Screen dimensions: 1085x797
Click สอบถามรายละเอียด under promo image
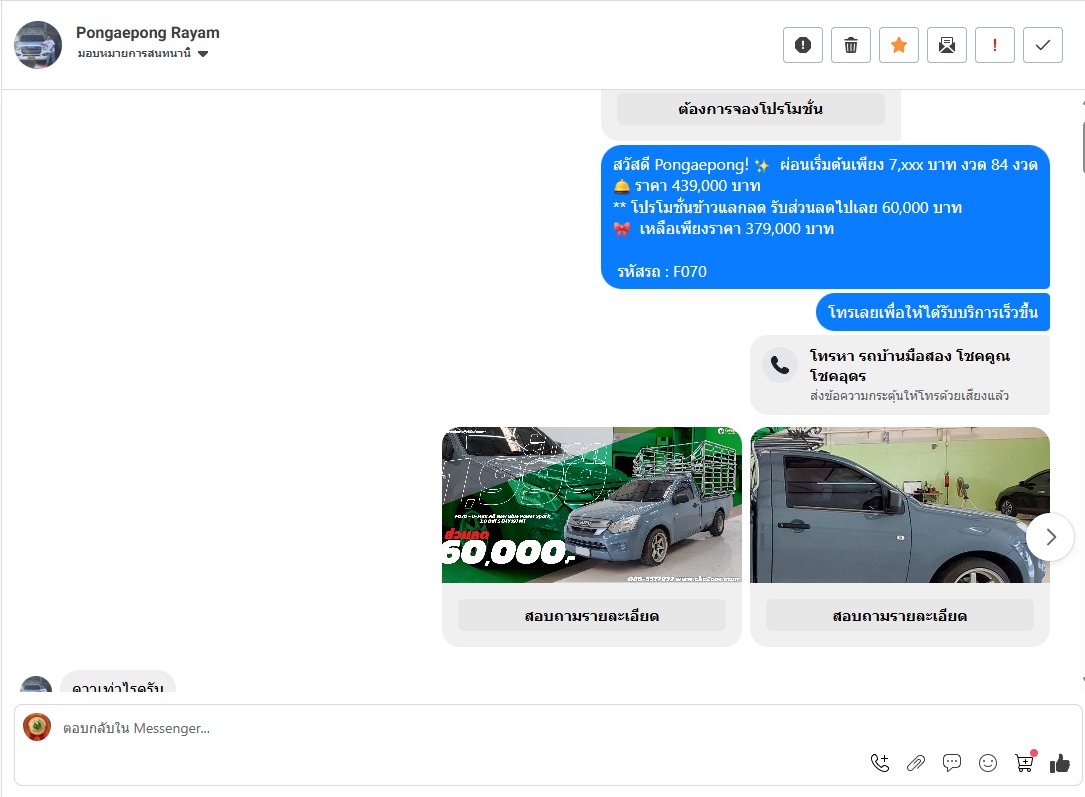click(592, 615)
